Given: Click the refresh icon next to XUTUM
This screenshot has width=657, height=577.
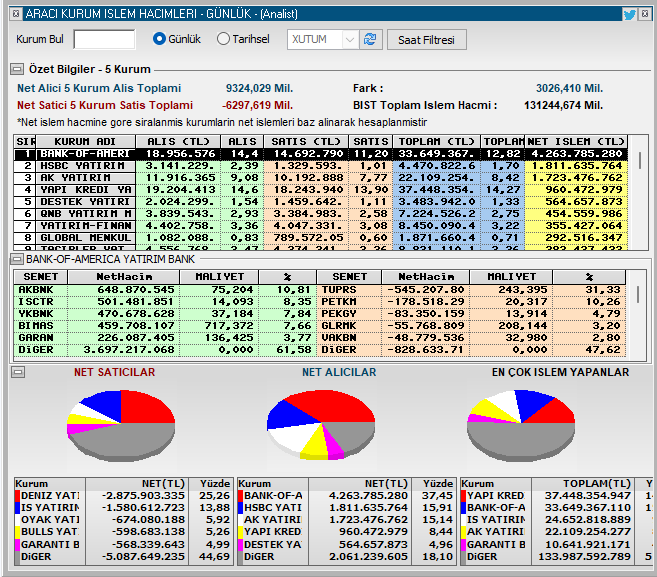Looking at the screenshot, I should 370,39.
